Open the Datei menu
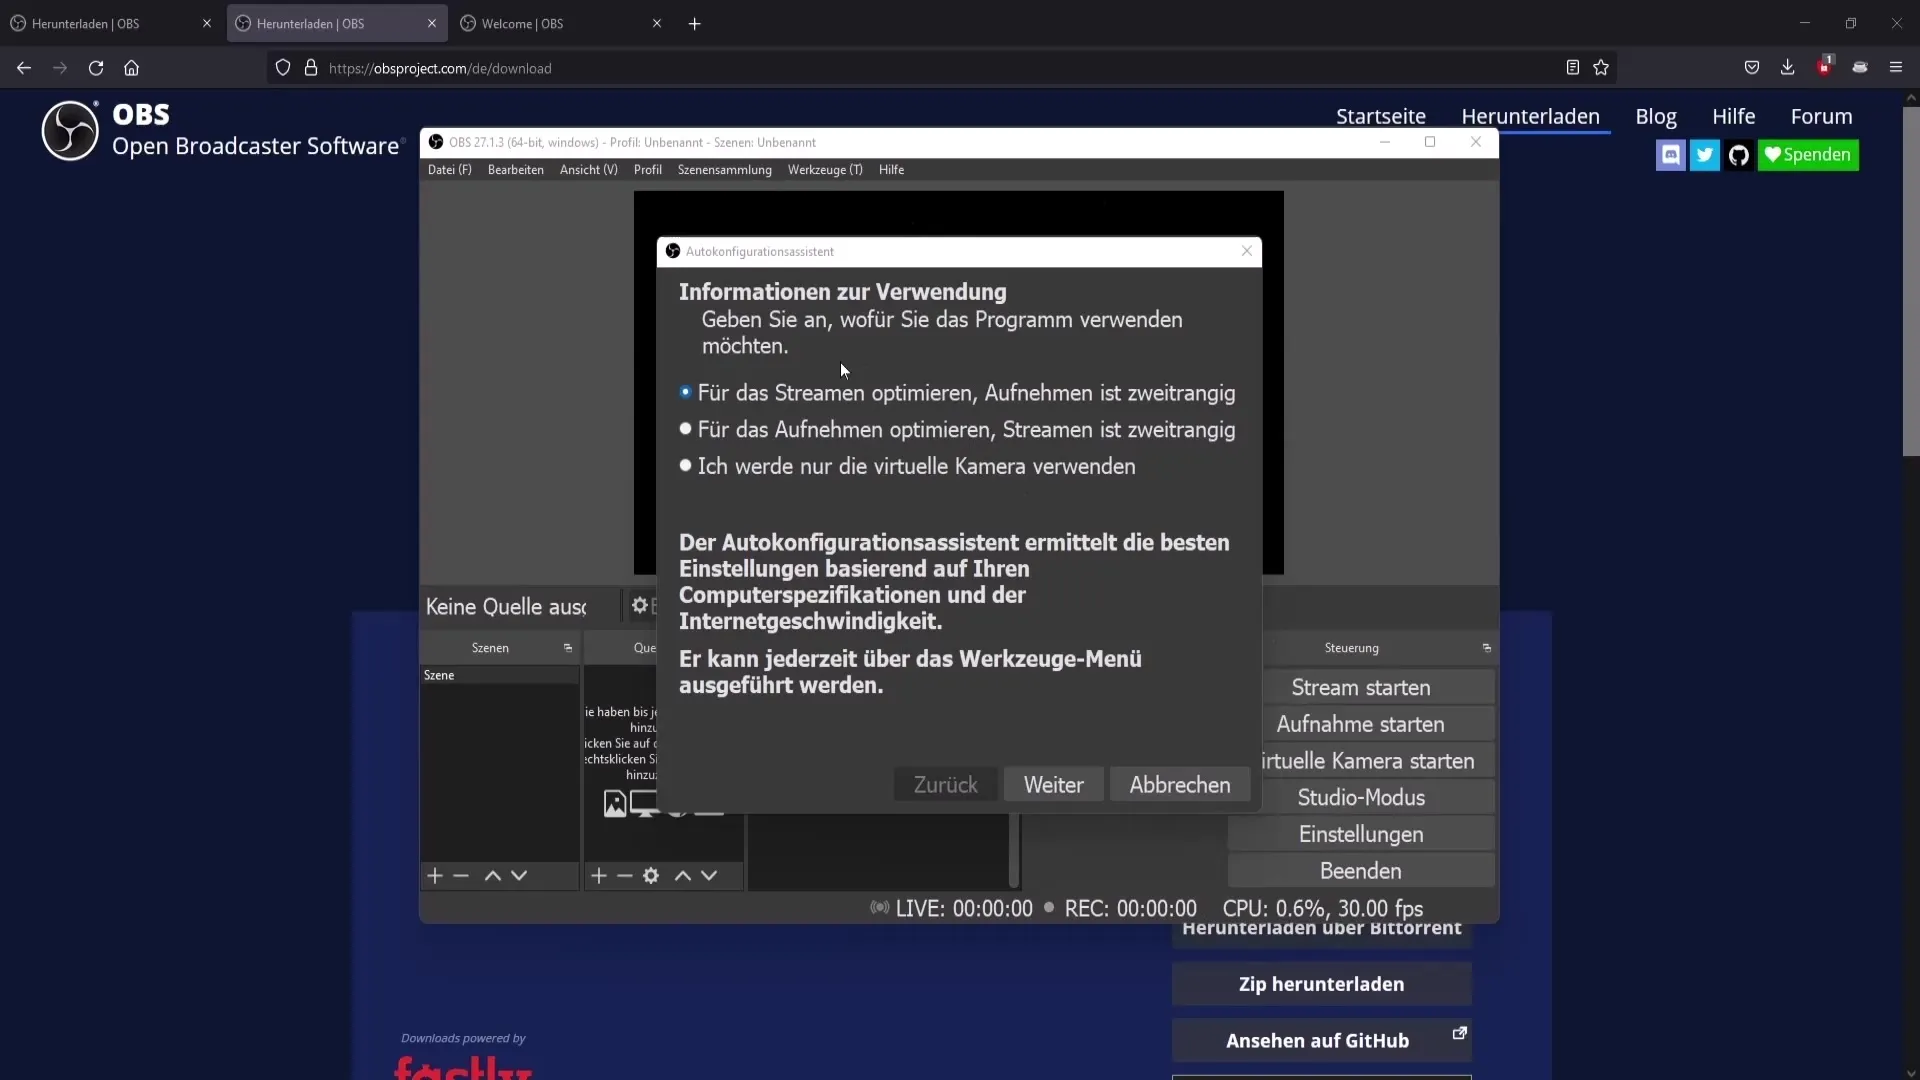 pyautogui.click(x=449, y=170)
